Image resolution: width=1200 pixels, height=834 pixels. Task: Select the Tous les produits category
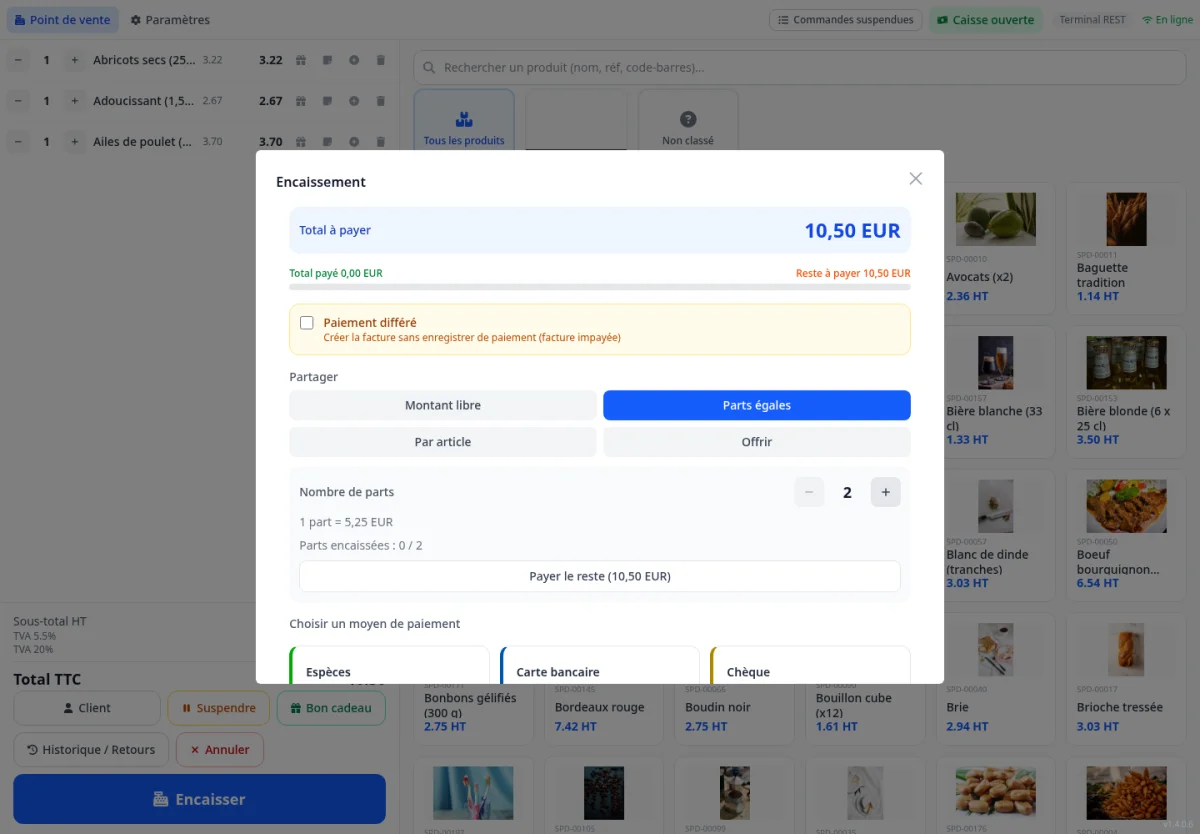(x=464, y=120)
